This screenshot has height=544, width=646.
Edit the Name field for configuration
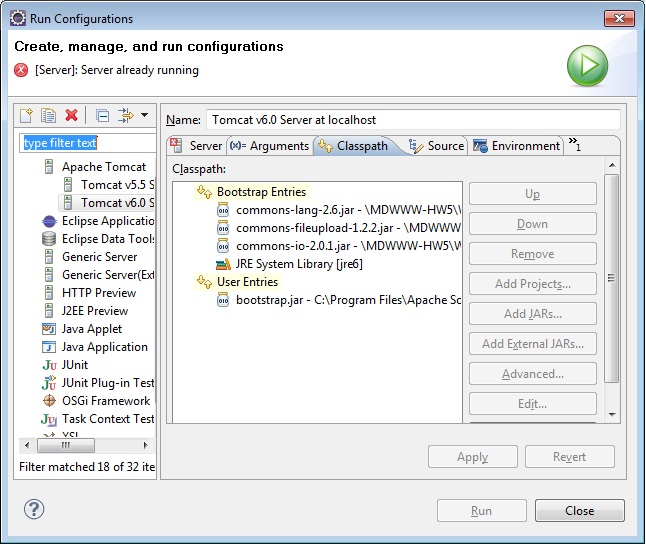pyautogui.click(x=413, y=120)
